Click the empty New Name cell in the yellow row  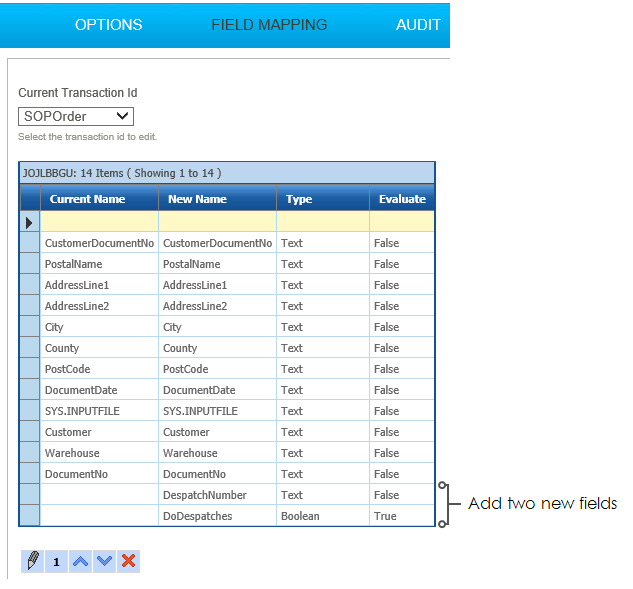217,222
